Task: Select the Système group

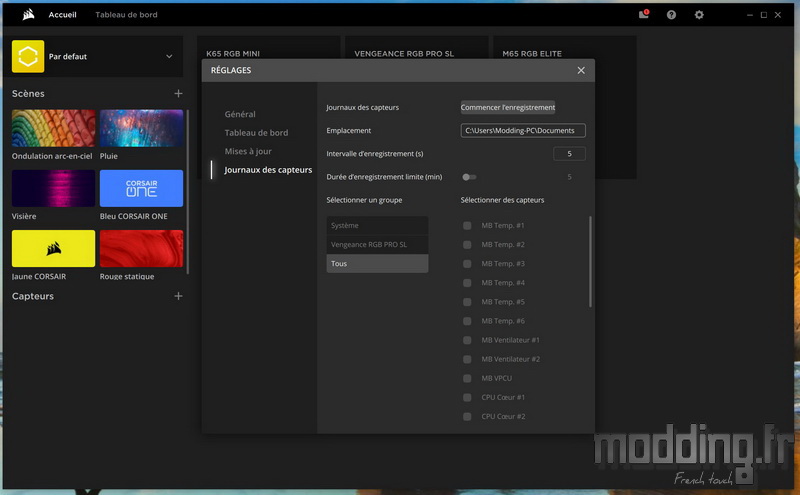Action: click(378, 226)
